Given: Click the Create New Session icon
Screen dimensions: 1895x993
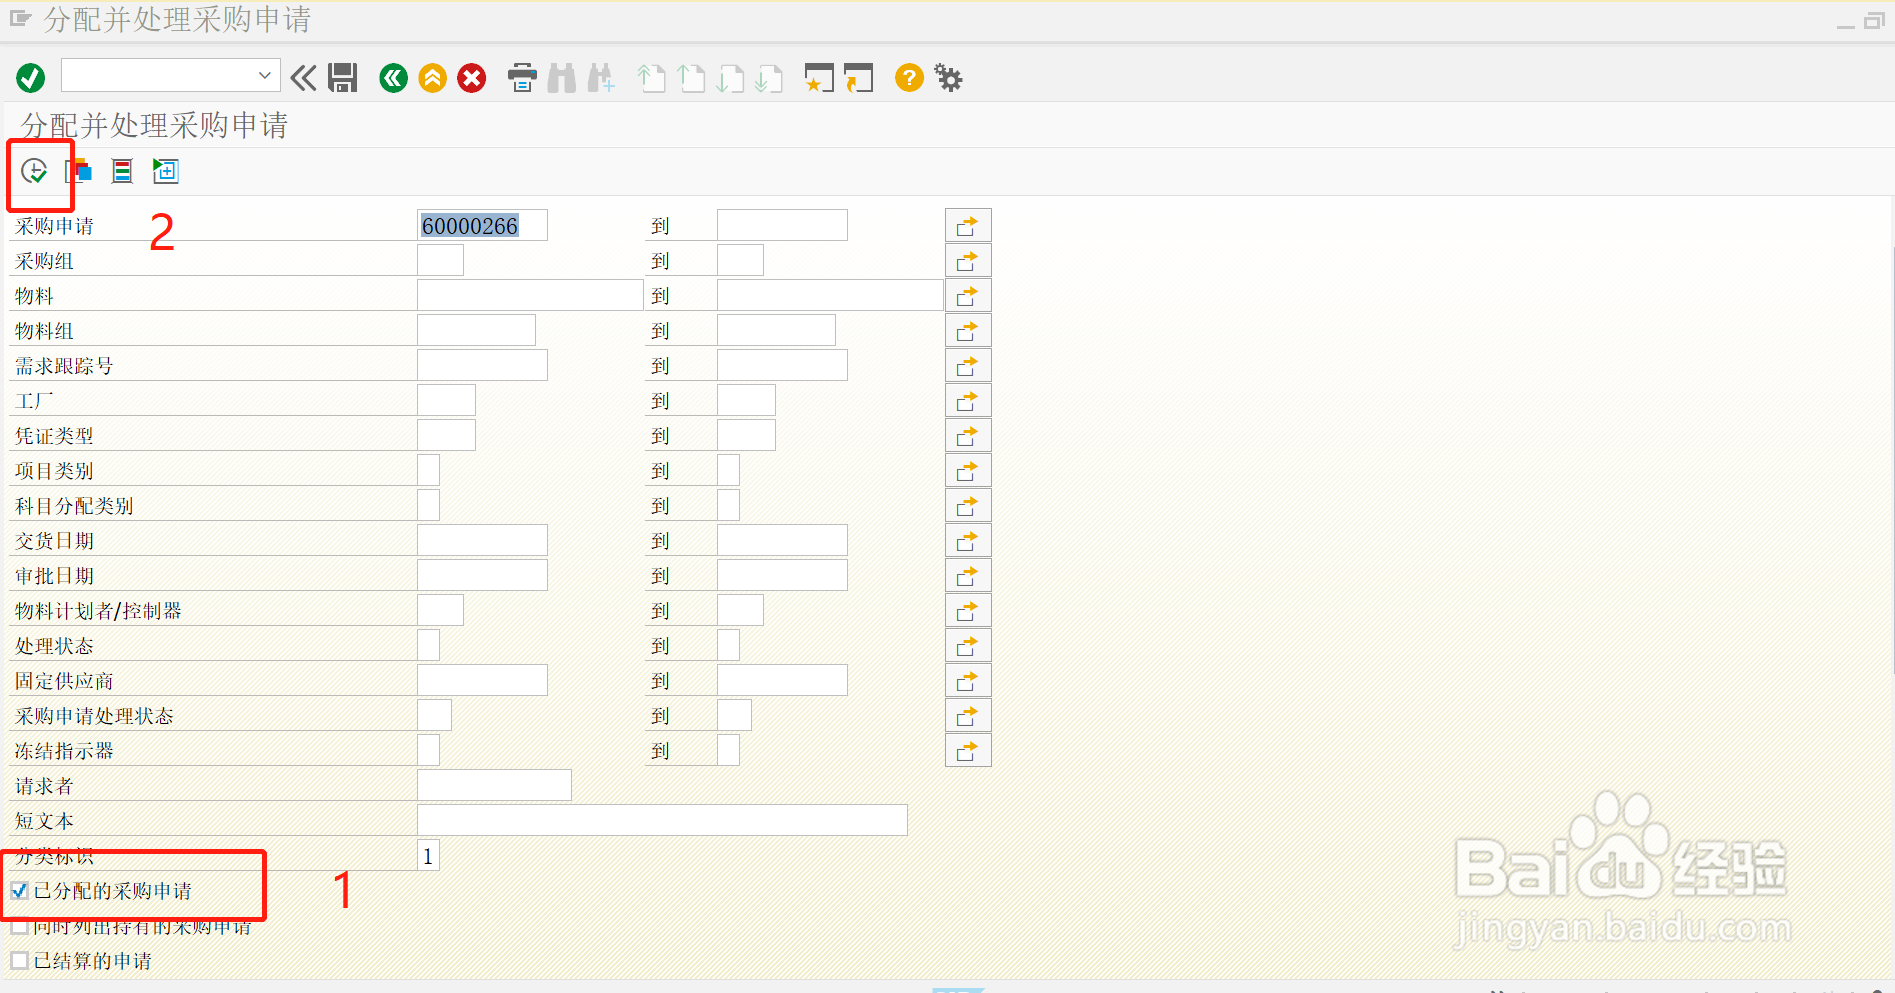Looking at the screenshot, I should coord(819,77).
